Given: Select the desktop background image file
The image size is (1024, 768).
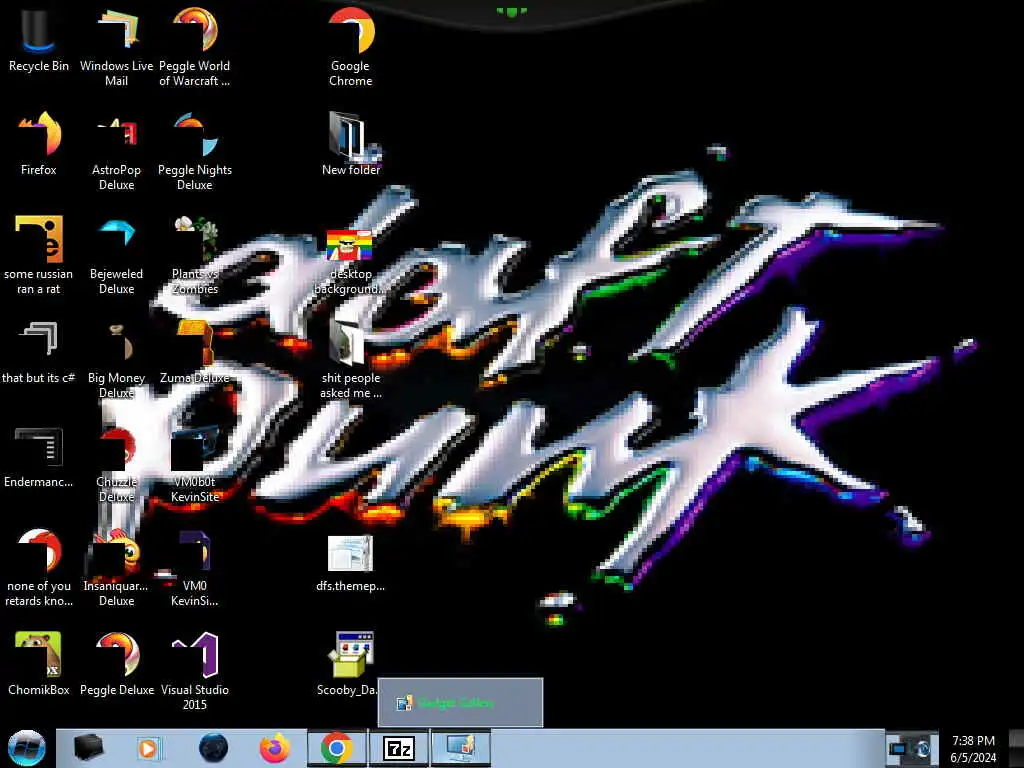Looking at the screenshot, I should coord(351,262).
